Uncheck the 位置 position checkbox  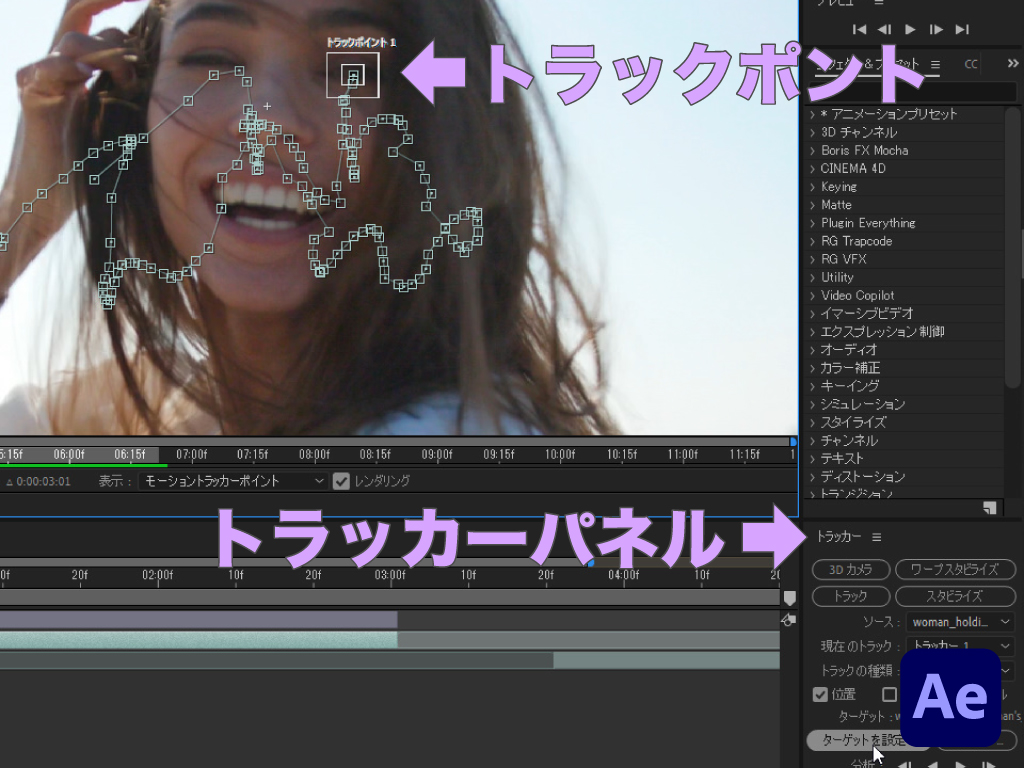(821, 695)
